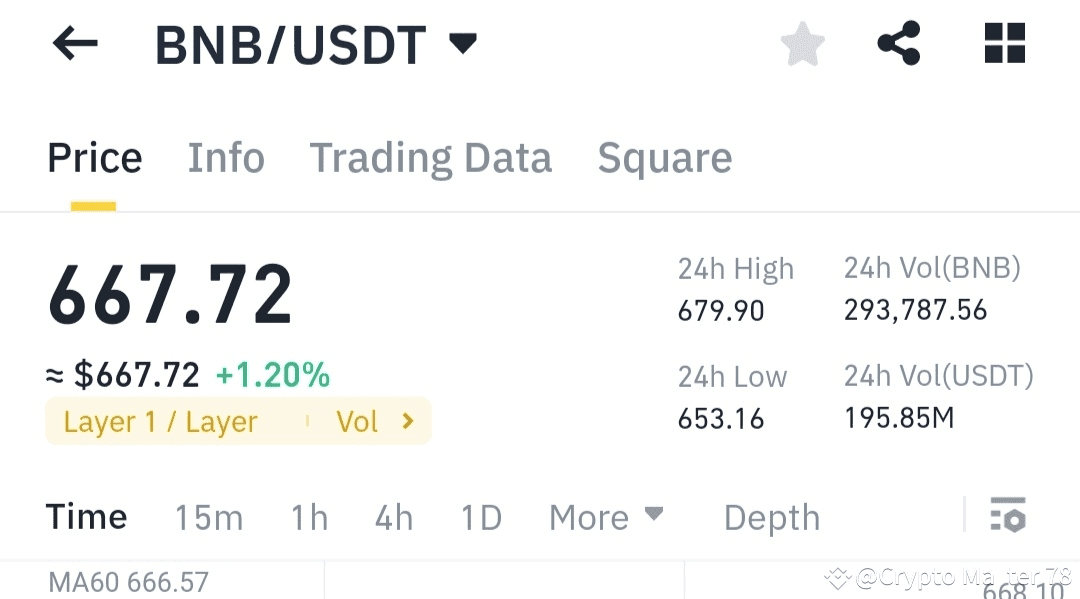Switch to the Depth view
The image size is (1080, 599).
[x=771, y=517]
